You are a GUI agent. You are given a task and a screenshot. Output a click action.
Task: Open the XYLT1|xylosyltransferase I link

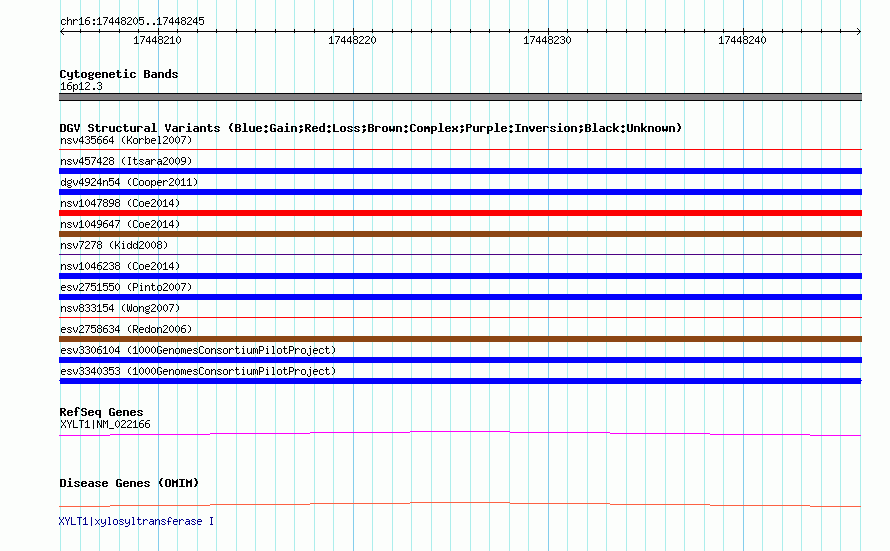136,521
